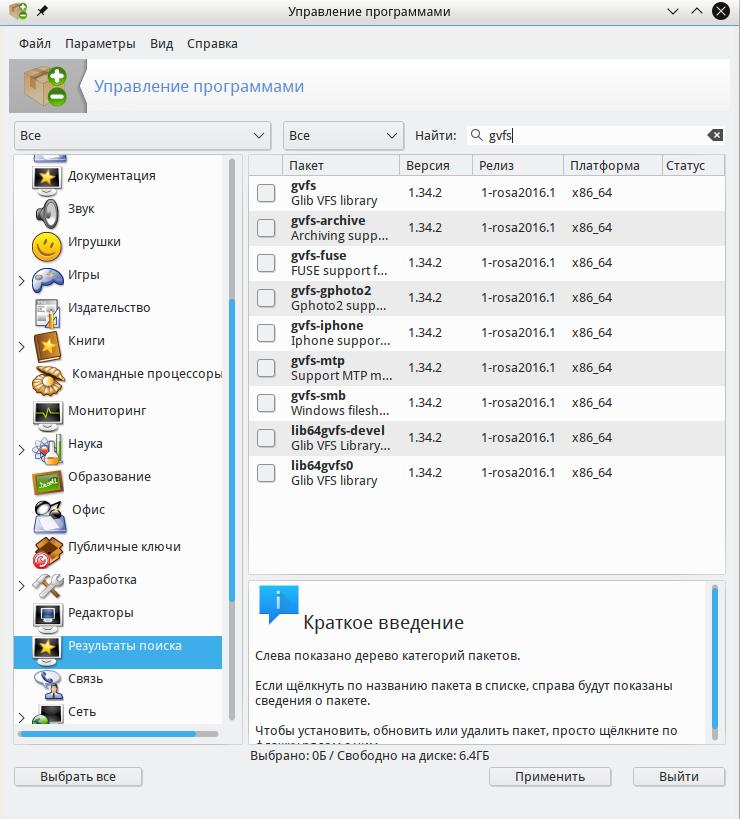The width and height of the screenshot is (740, 819).
Task: Select the gvfs-gphoto2 checkbox
Action: click(266, 298)
